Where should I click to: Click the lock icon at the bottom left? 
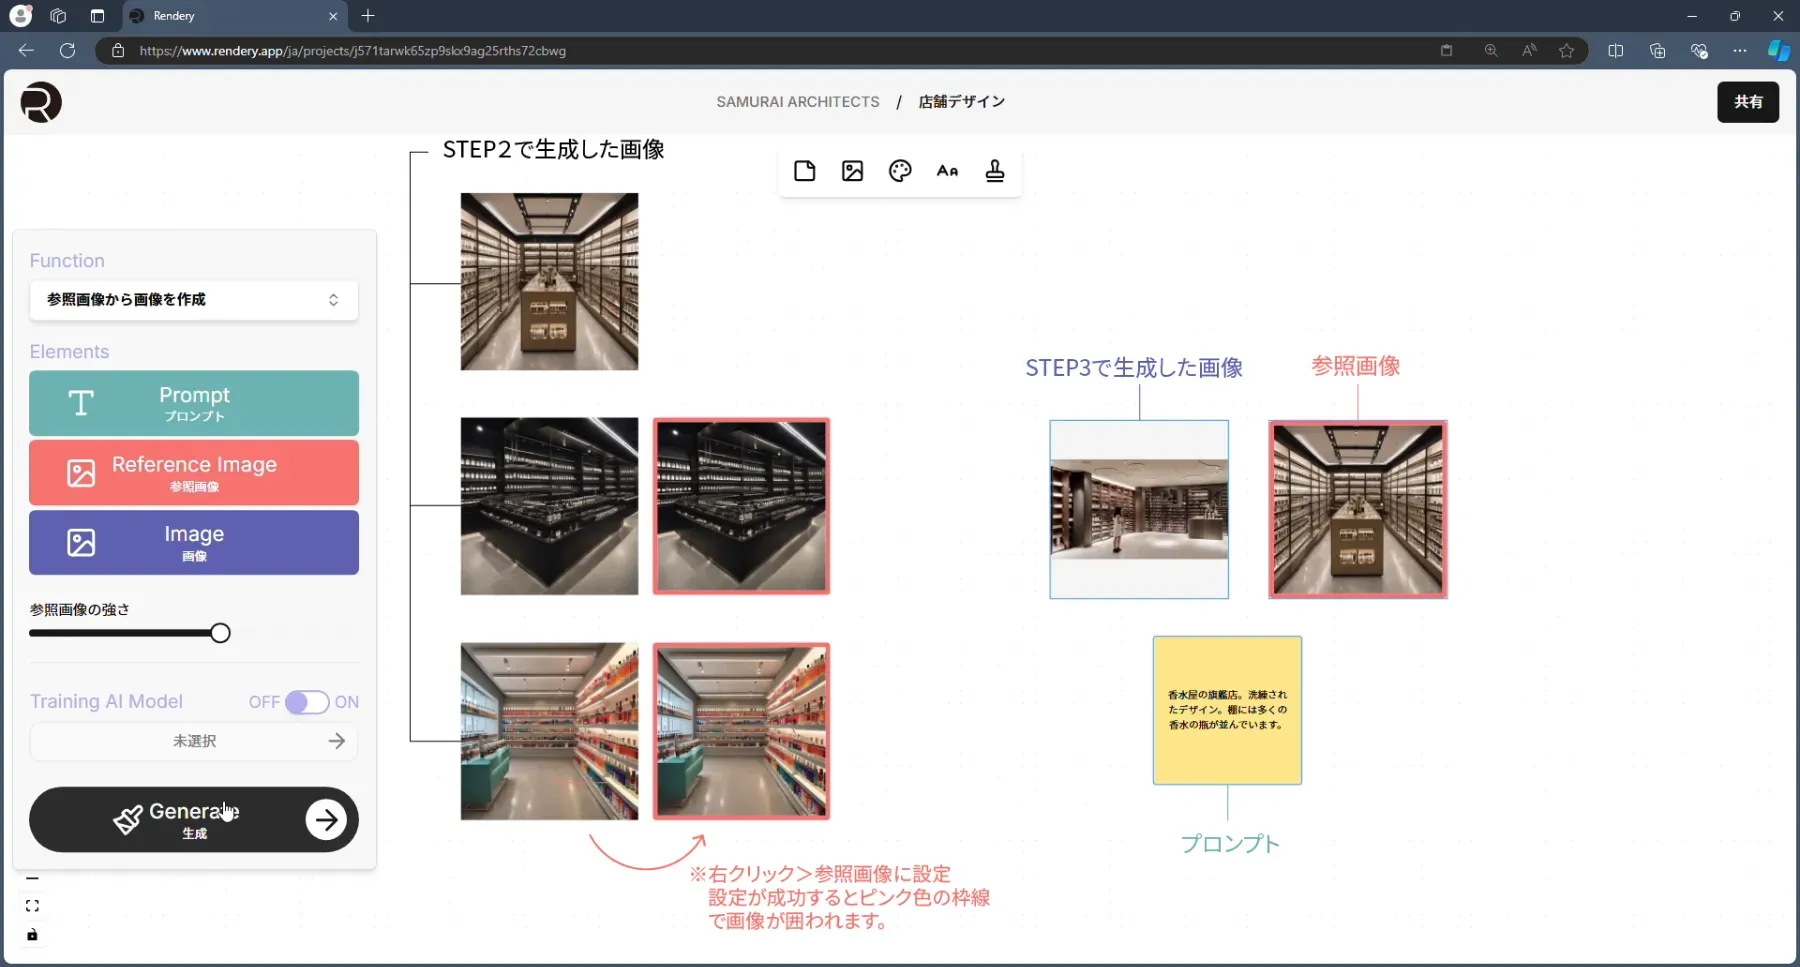coord(31,935)
